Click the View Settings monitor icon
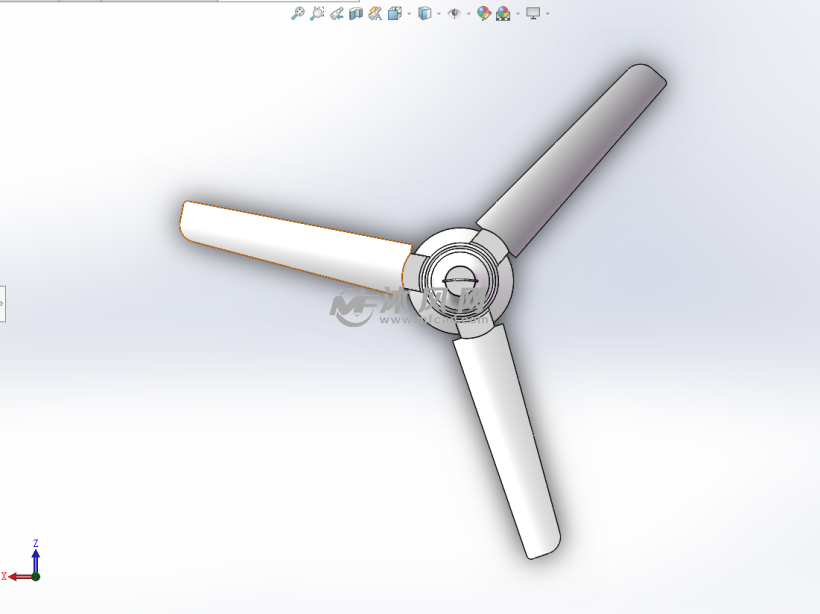820x614 pixels. (533, 13)
